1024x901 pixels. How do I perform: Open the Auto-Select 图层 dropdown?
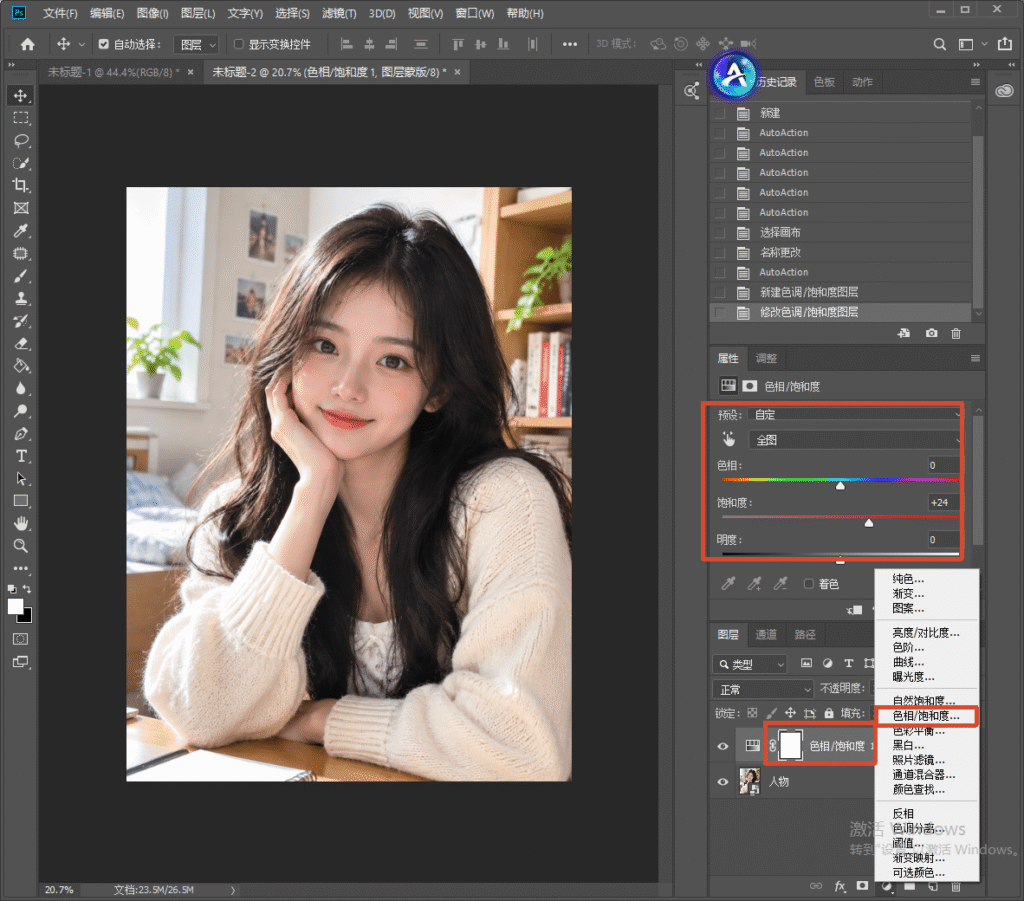[x=197, y=44]
